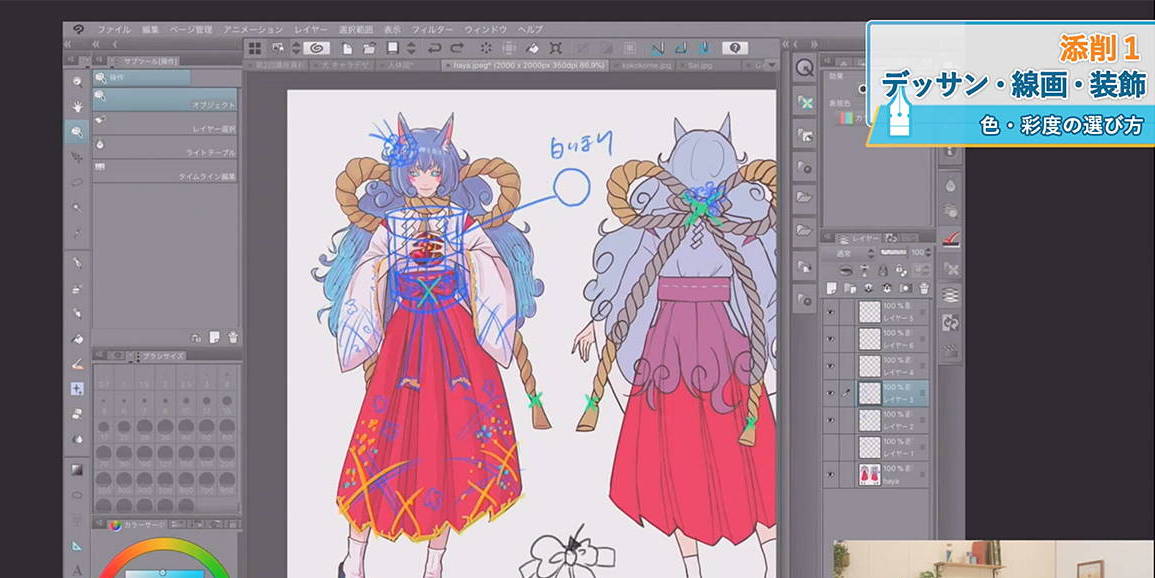Click the Delete layer trash icon in layer panel
The width and height of the screenshot is (1155, 578).
pyautogui.click(x=924, y=288)
